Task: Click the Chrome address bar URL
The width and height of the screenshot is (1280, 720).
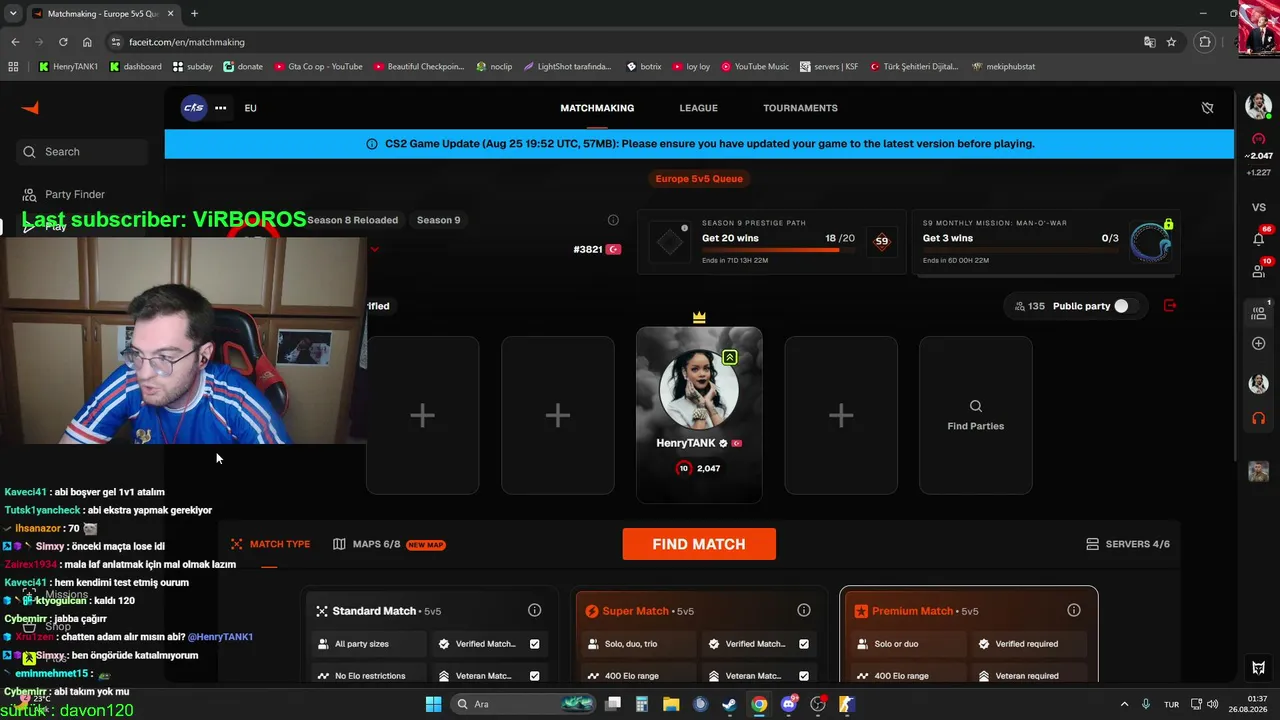Action: (187, 42)
